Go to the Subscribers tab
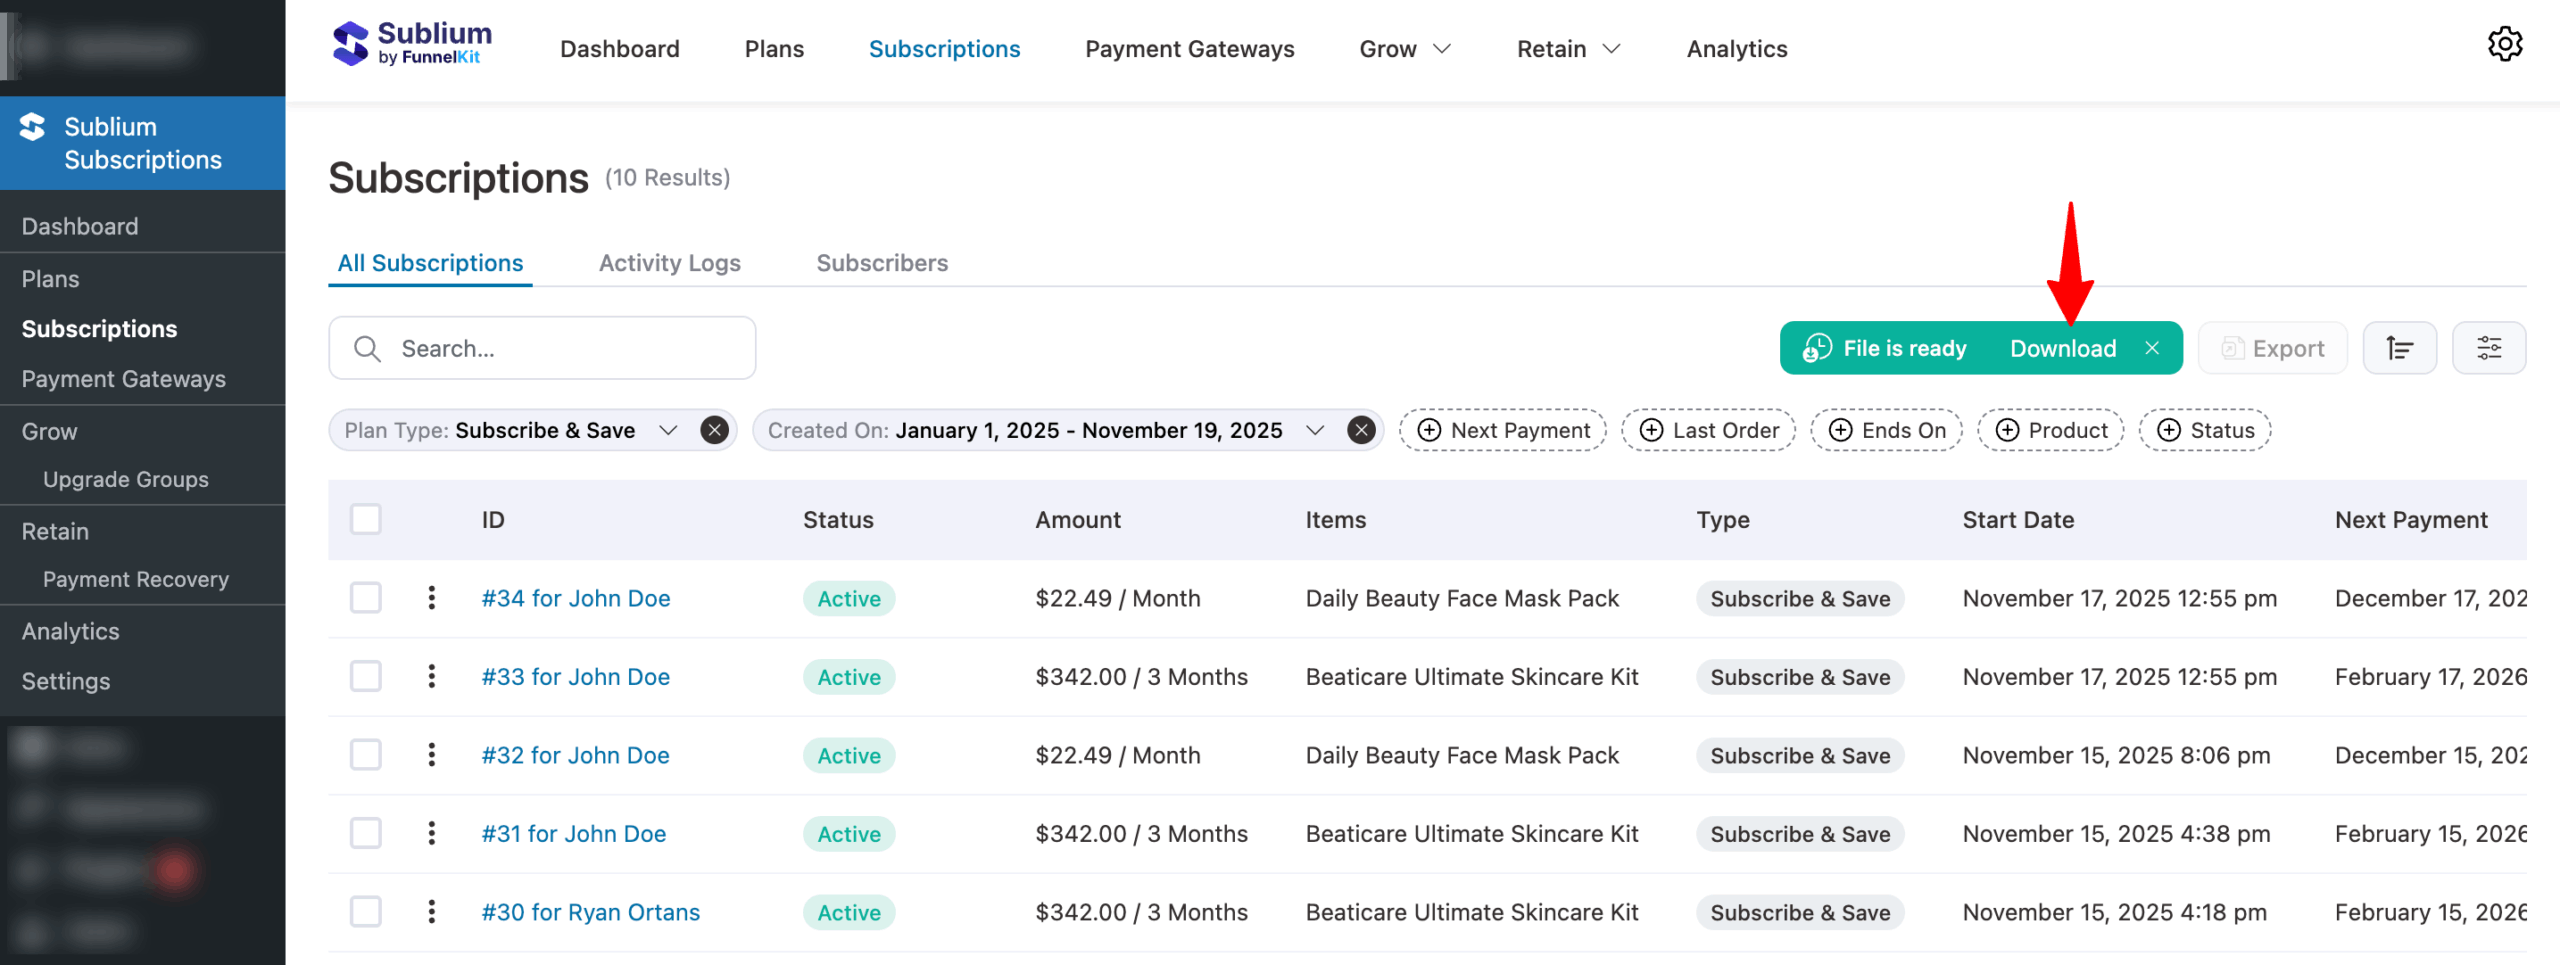The image size is (2560, 965). tap(881, 263)
